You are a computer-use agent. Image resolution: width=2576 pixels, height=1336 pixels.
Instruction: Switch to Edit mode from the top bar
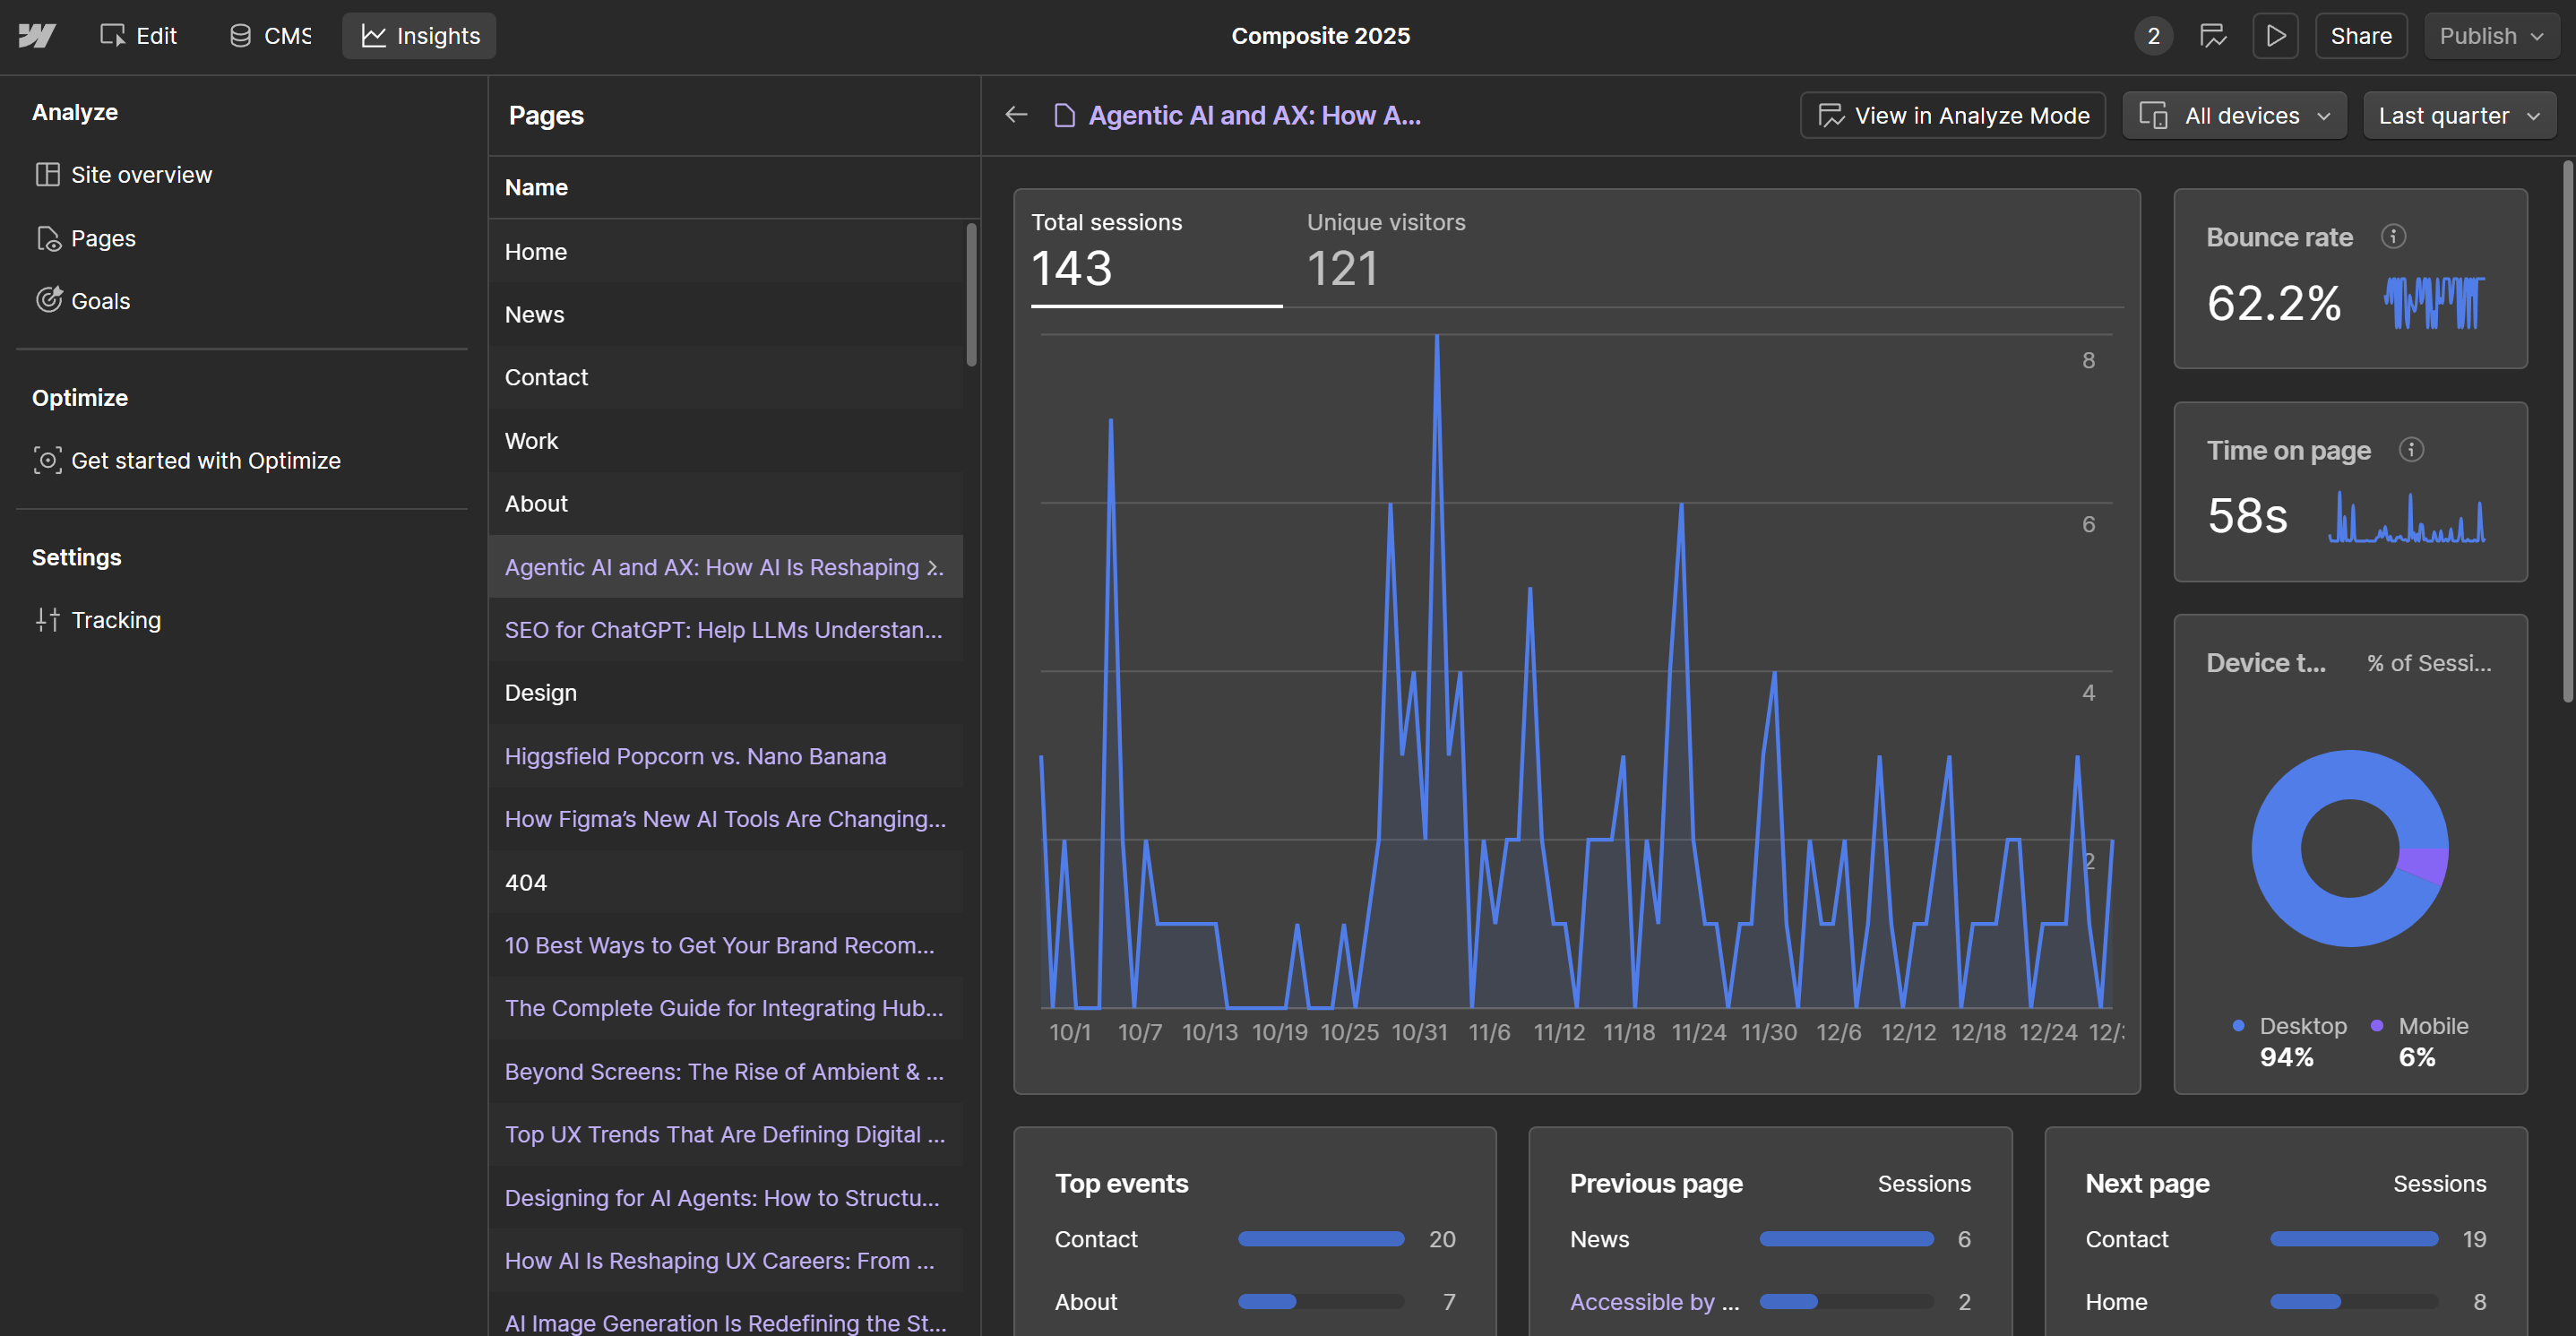click(x=138, y=35)
